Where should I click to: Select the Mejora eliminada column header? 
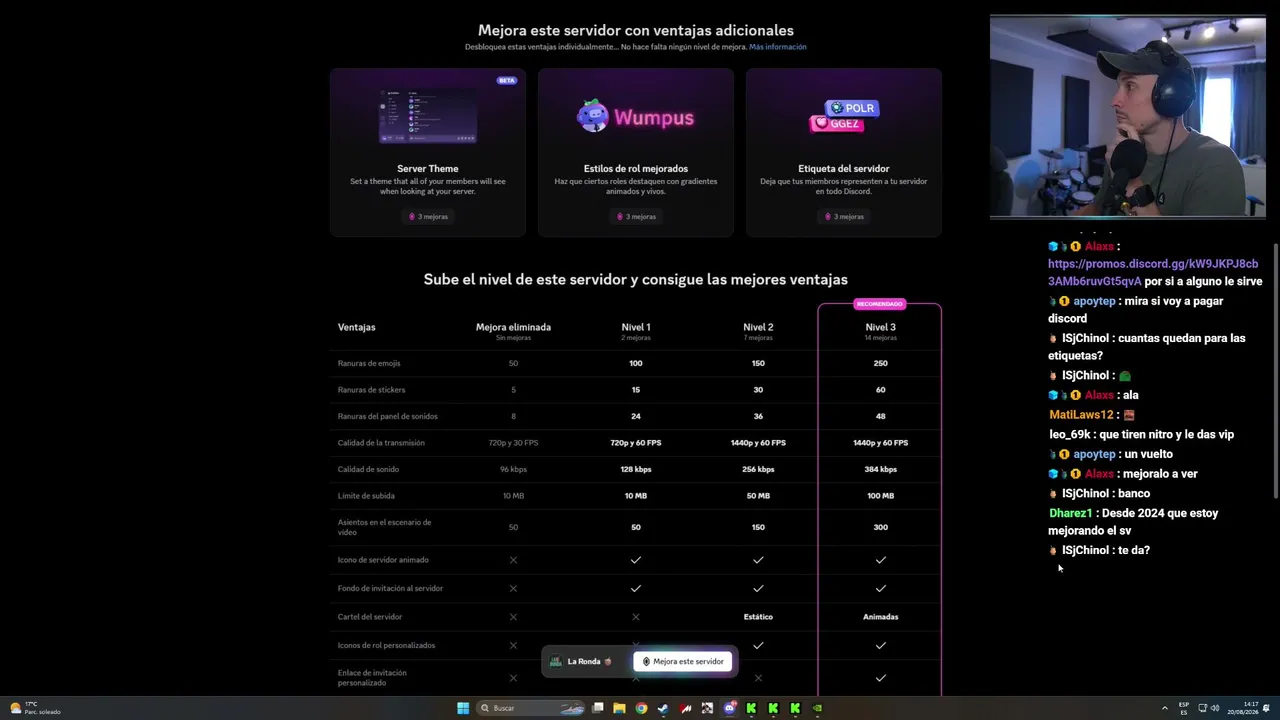tap(513, 330)
